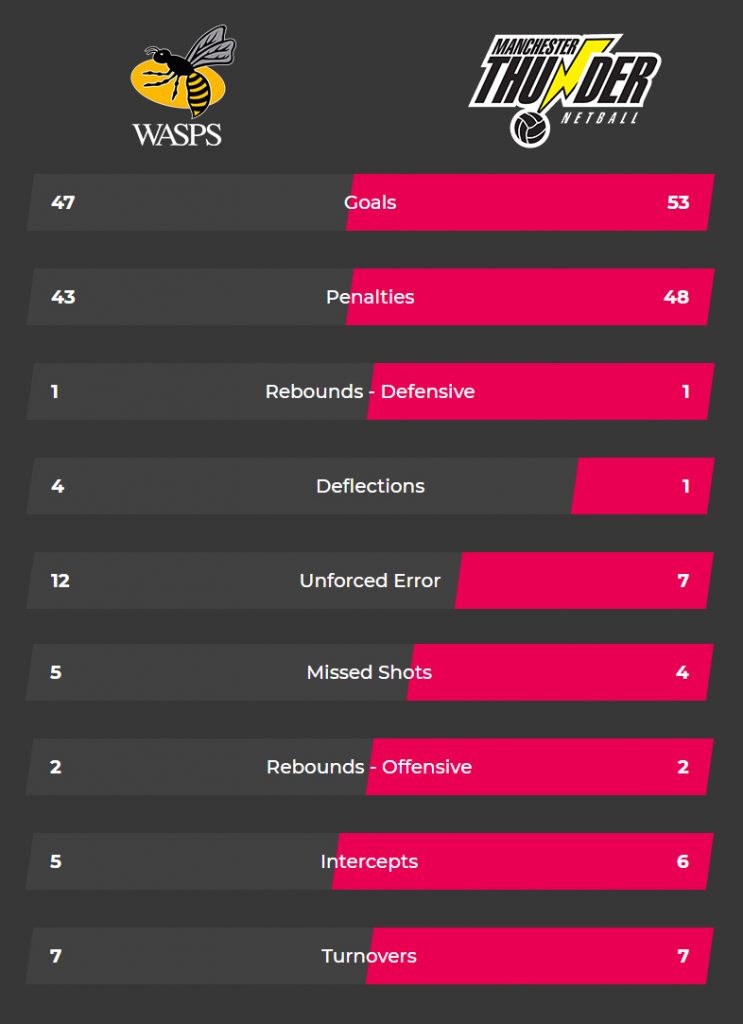Screen dimensions: 743x1024
Task: Click Thunder intercepts value 6
Action: pos(683,861)
